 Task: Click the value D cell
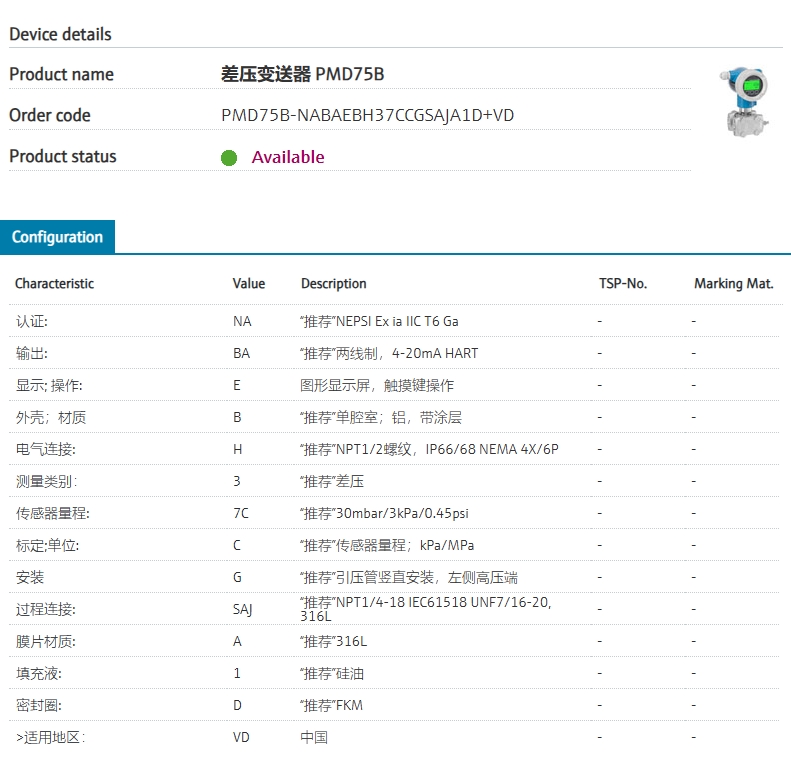pos(238,705)
